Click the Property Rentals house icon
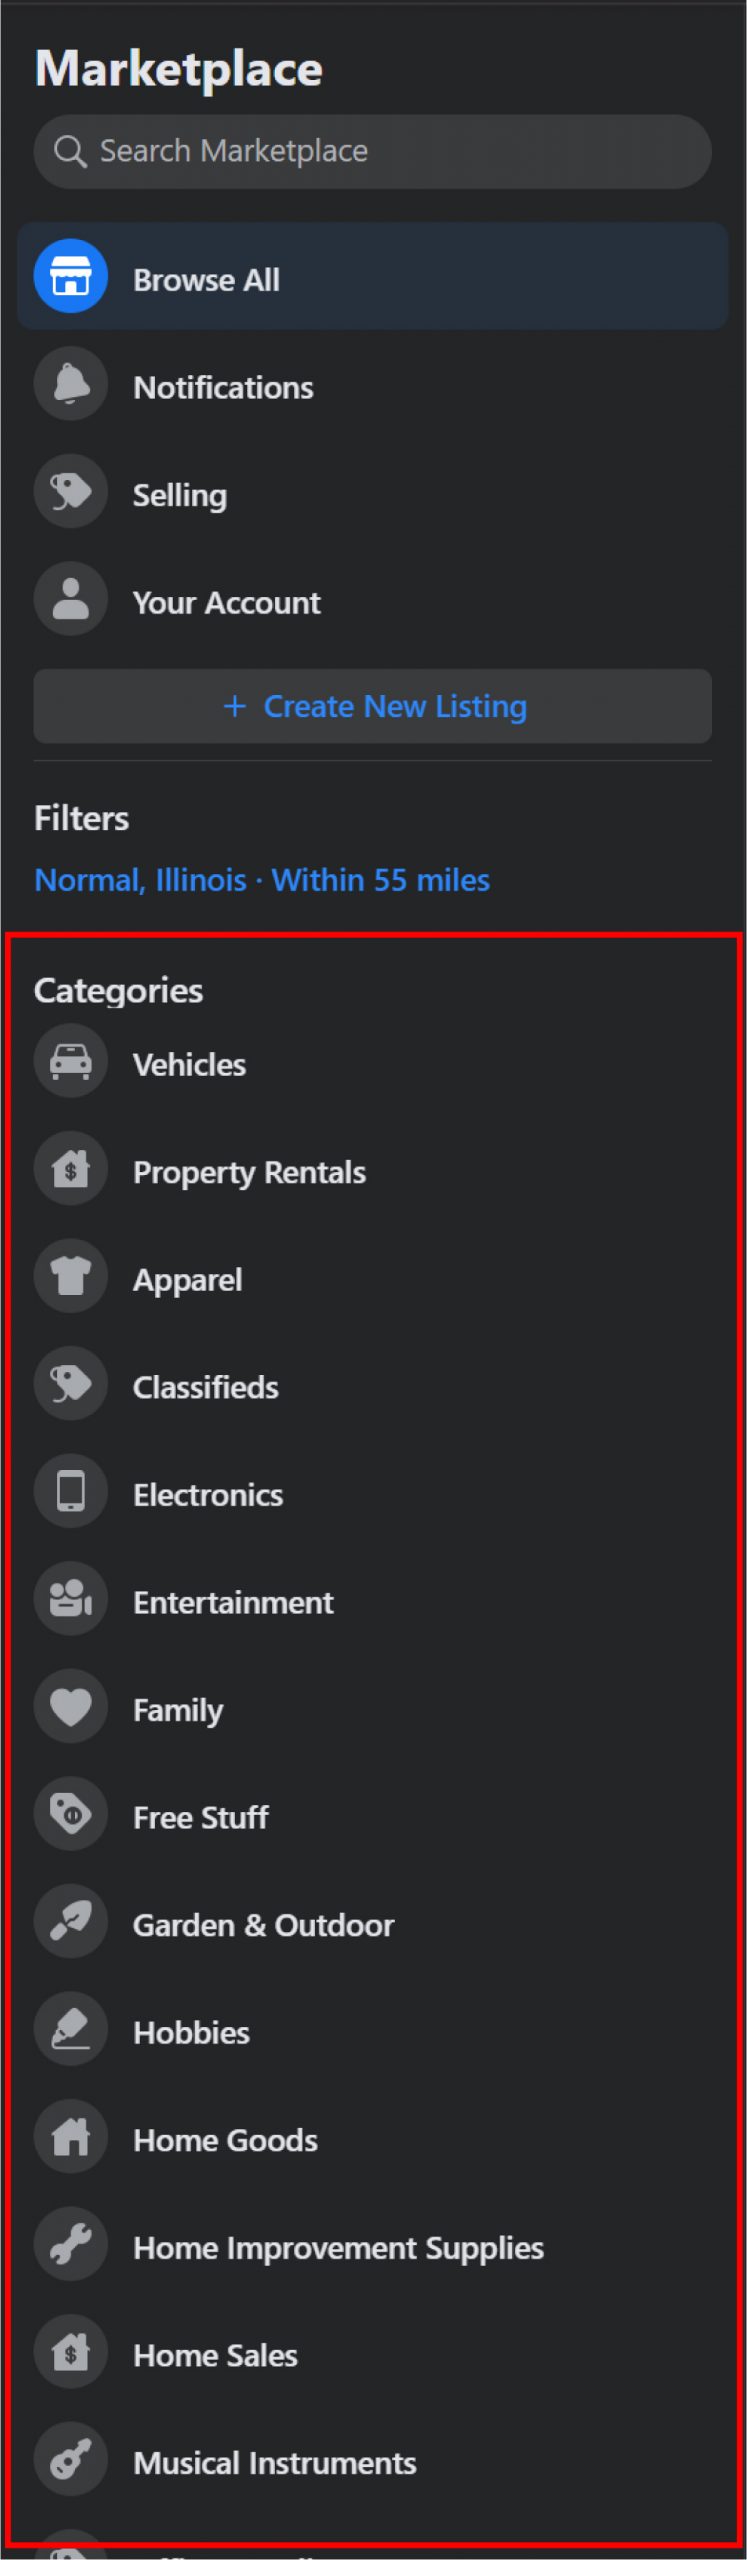Viewport: 747px width, 2560px height. [70, 1168]
